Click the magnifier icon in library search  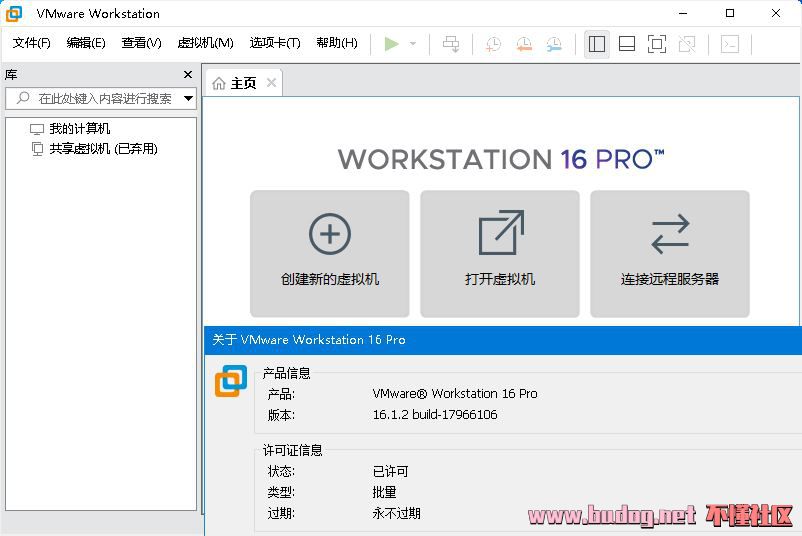click(23, 98)
